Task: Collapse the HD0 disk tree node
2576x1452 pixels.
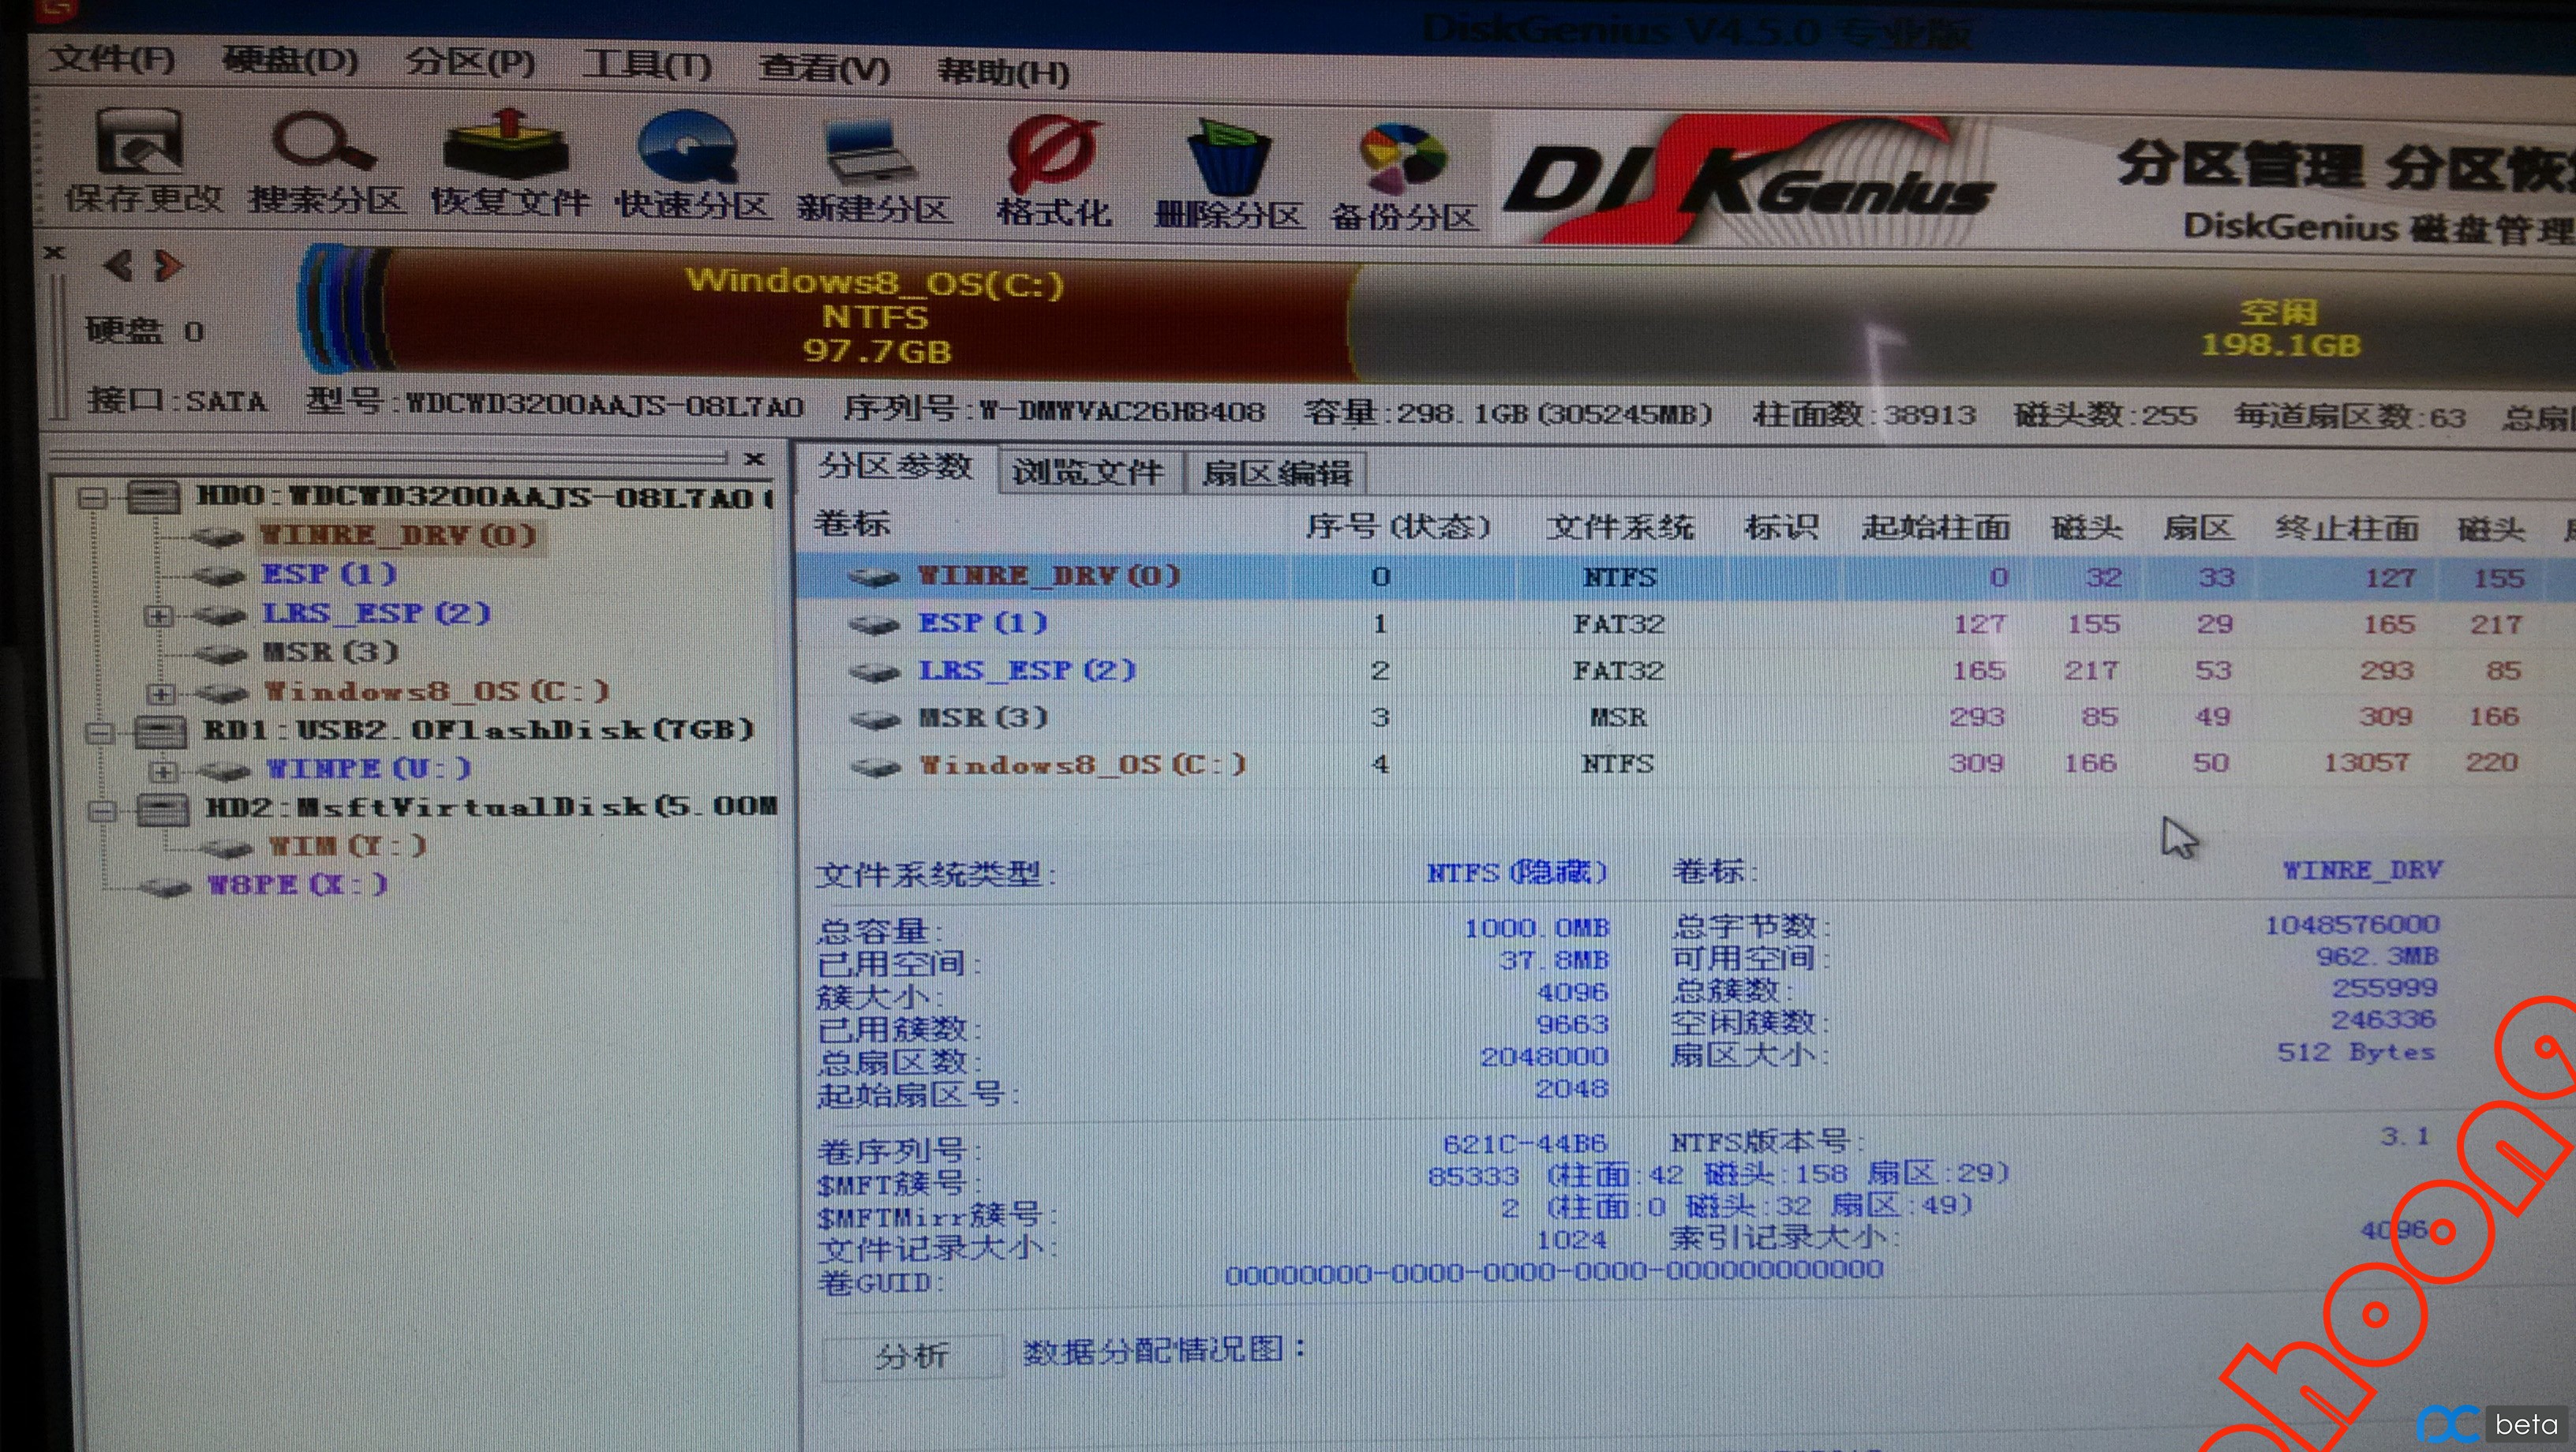Action: coord(92,497)
